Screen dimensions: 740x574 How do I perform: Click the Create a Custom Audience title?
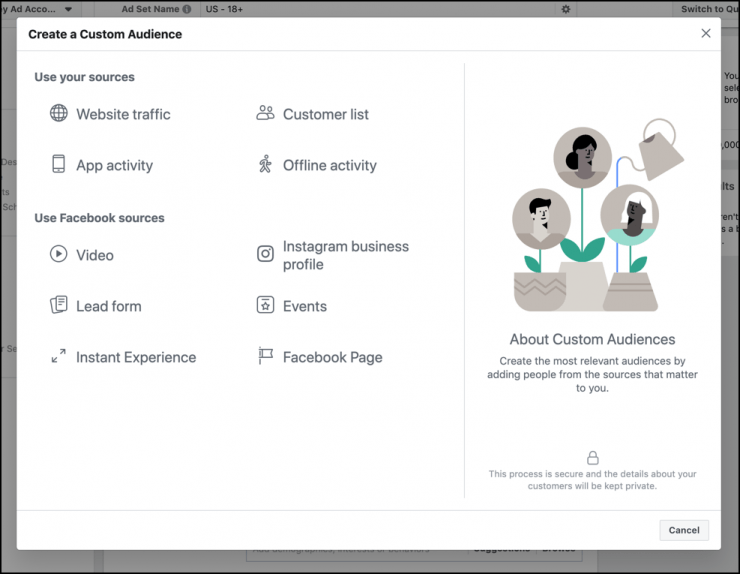(x=105, y=34)
